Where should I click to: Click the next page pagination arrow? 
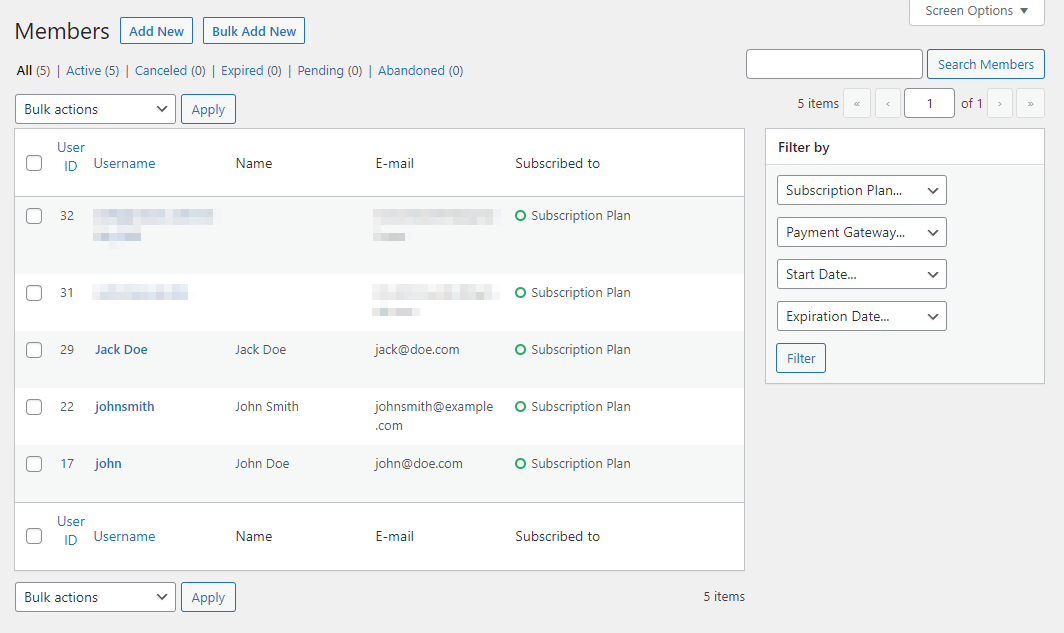pos(1000,104)
